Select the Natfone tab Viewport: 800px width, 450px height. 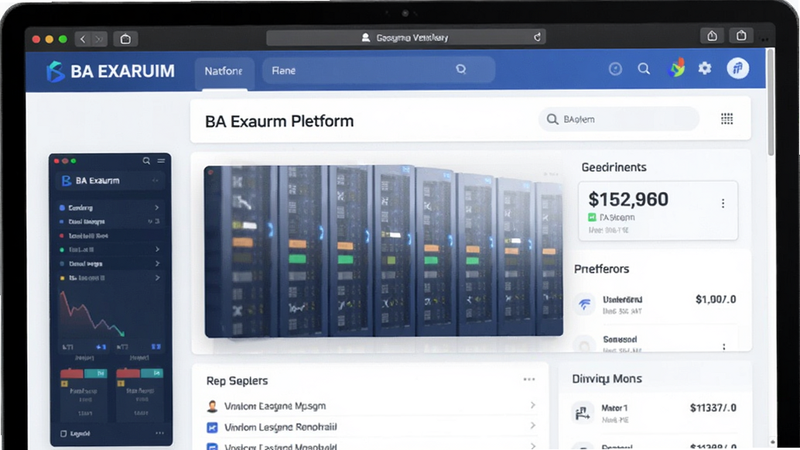pos(223,71)
